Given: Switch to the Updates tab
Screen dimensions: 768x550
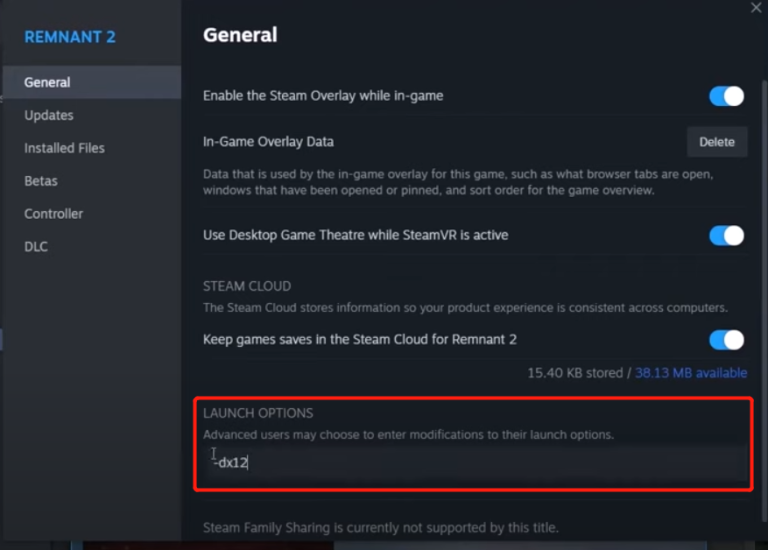Looking at the screenshot, I should (49, 115).
